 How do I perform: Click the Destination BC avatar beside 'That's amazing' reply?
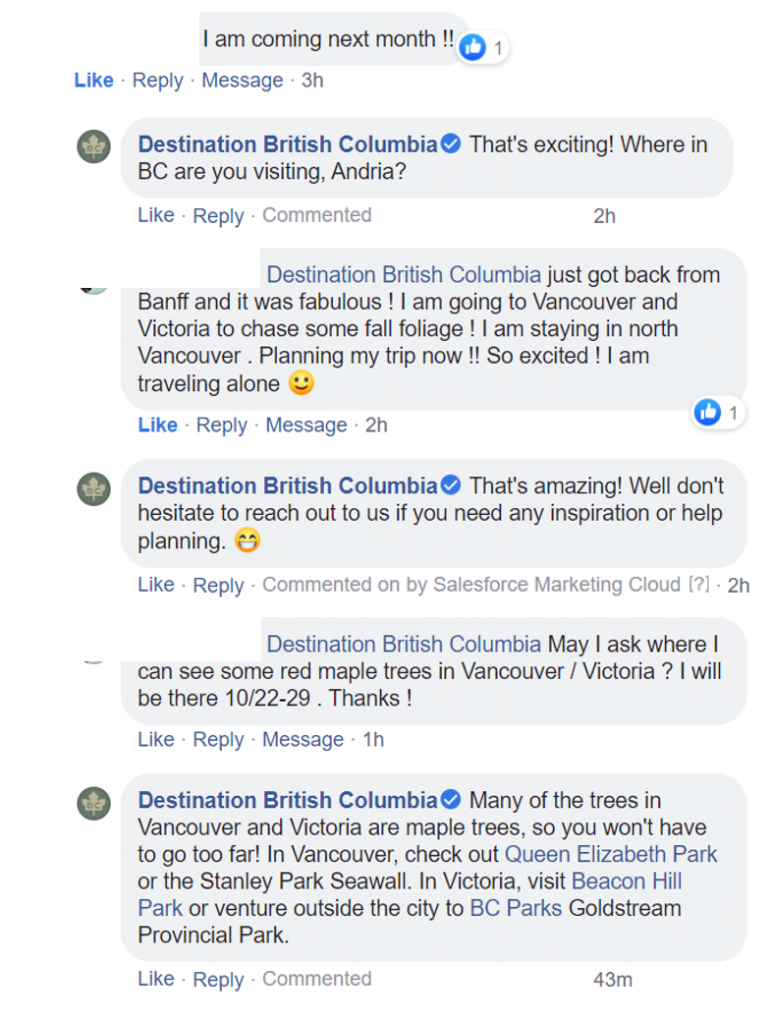[x=94, y=488]
